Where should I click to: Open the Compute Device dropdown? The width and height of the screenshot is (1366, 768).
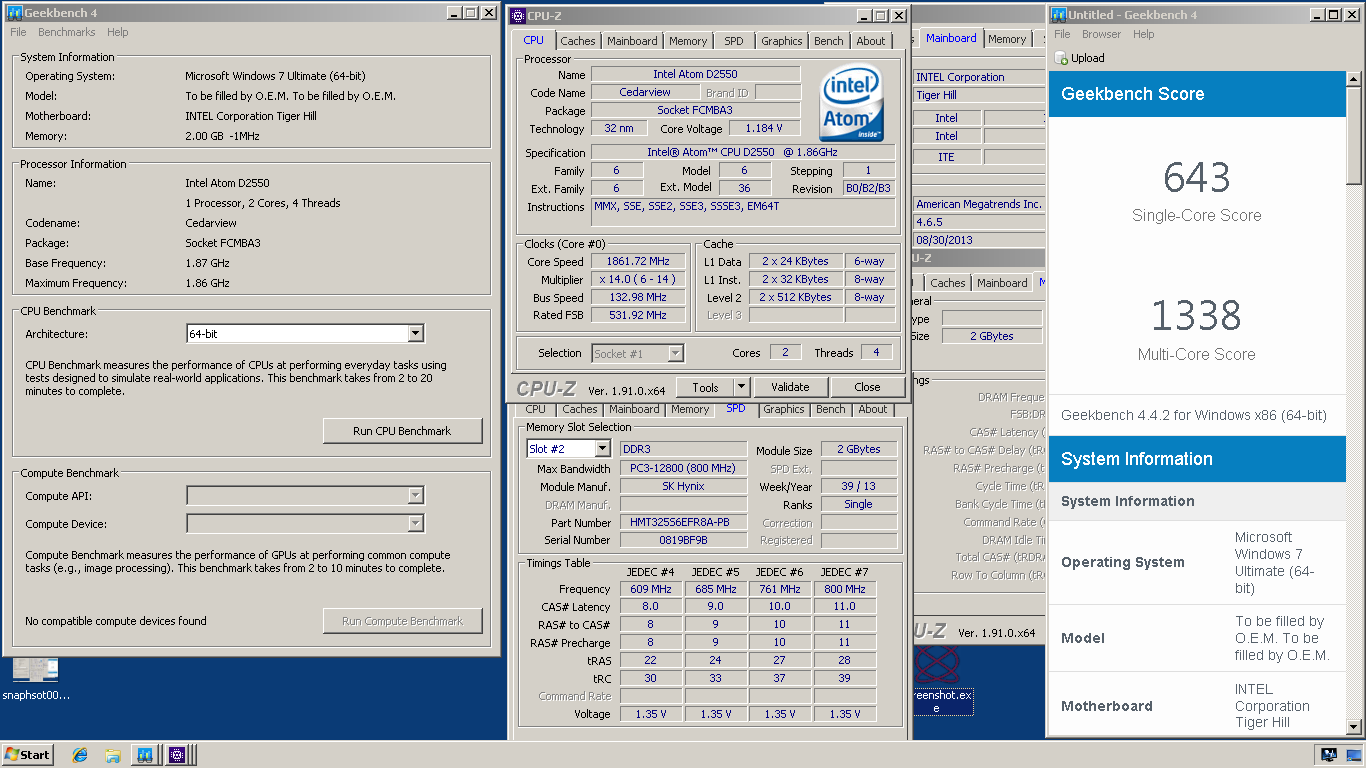point(416,524)
